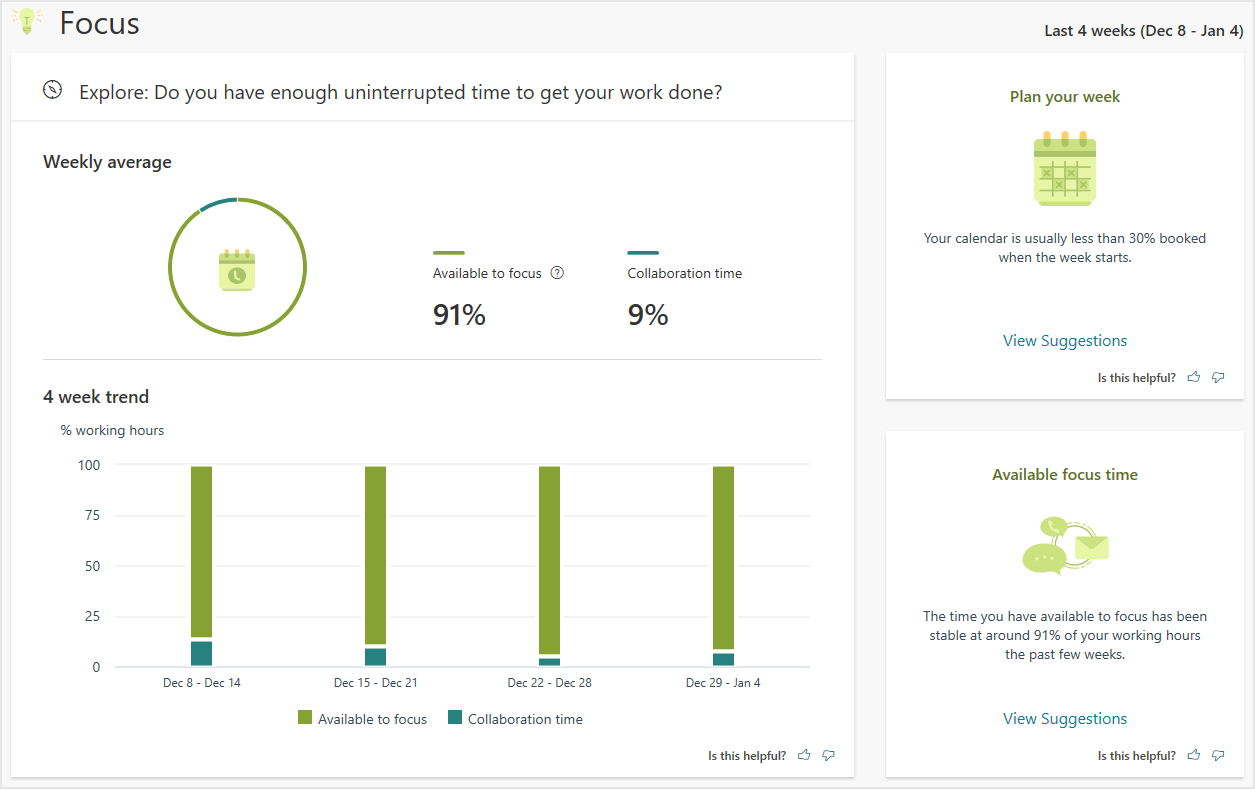This screenshot has width=1255, height=790.
Task: Click the Last 4 weeks date range label
Action: 1143,31
